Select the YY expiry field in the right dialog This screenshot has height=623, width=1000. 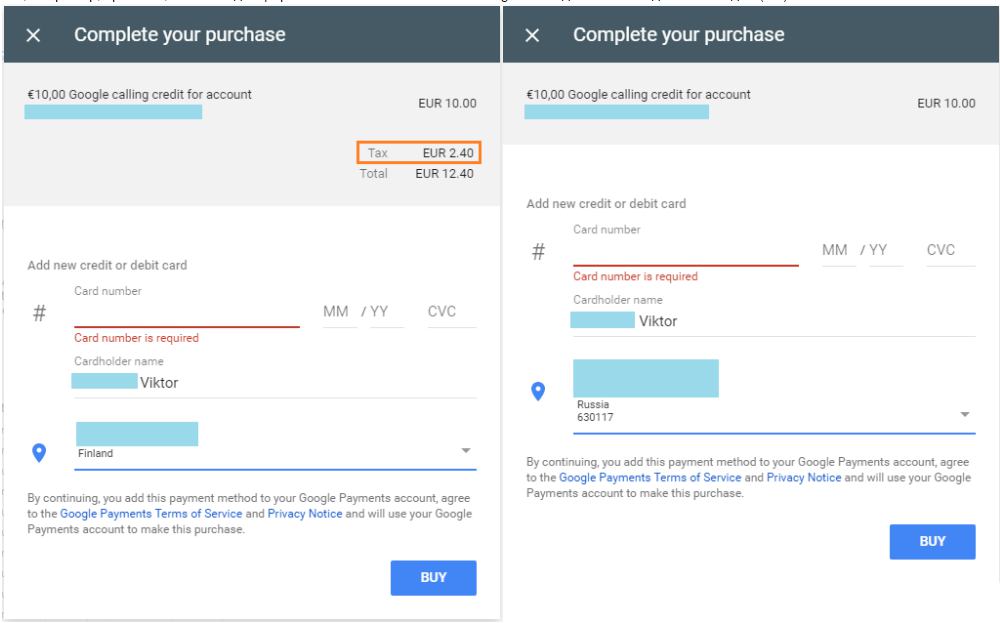(886, 250)
